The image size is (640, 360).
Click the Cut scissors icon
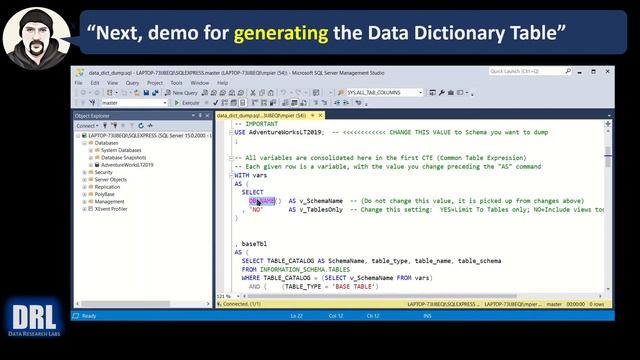tap(253, 93)
